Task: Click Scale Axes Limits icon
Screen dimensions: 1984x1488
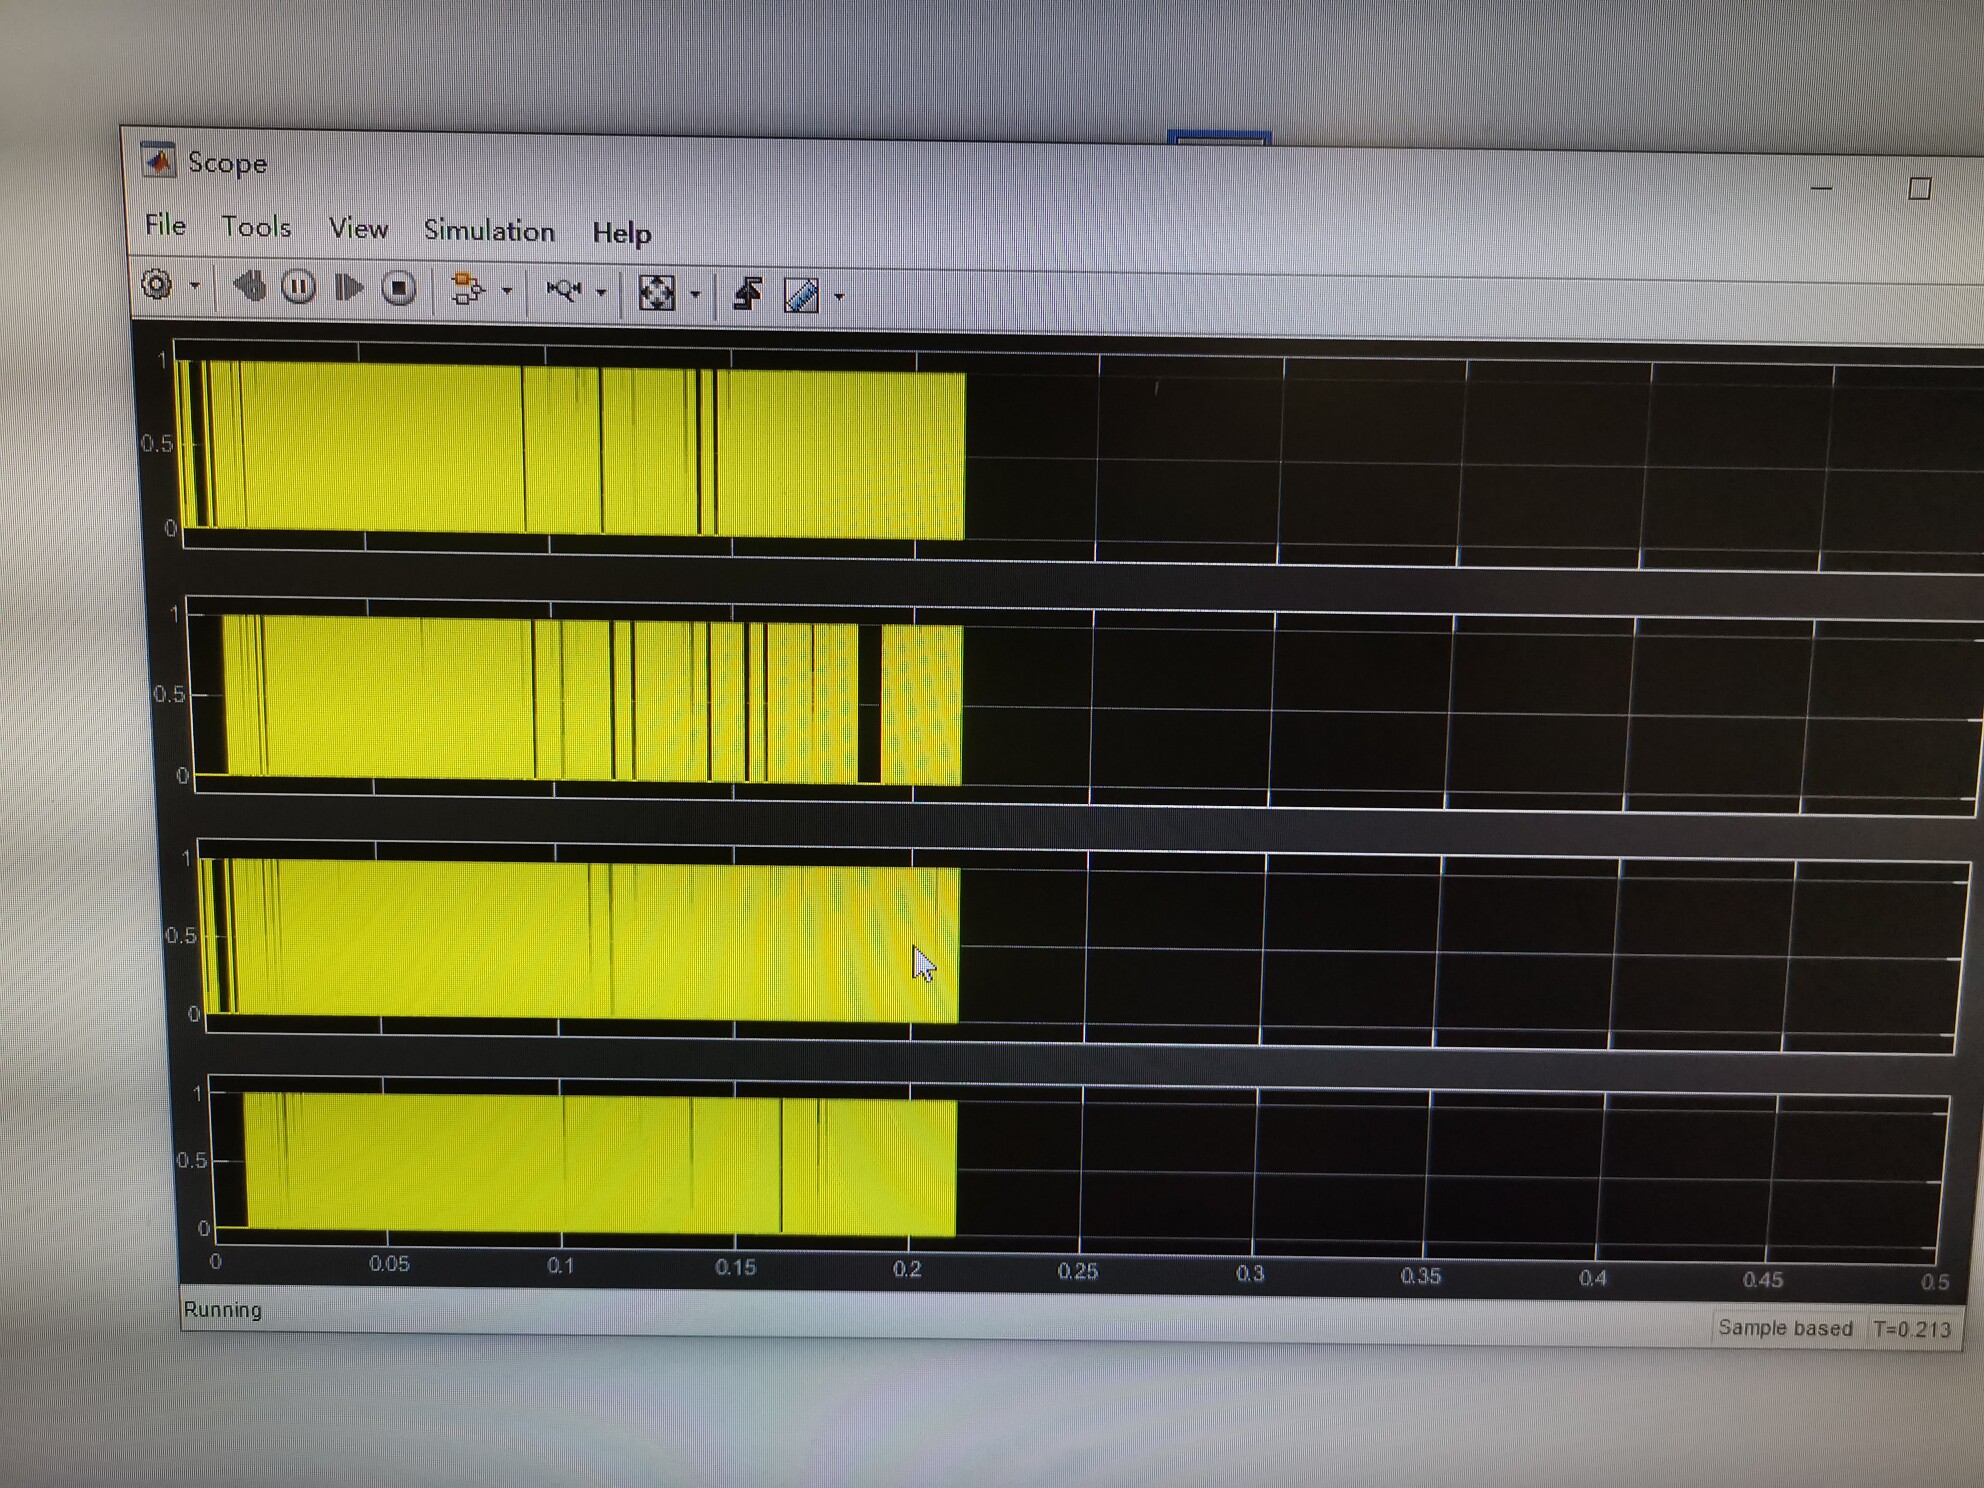Action: (657, 293)
